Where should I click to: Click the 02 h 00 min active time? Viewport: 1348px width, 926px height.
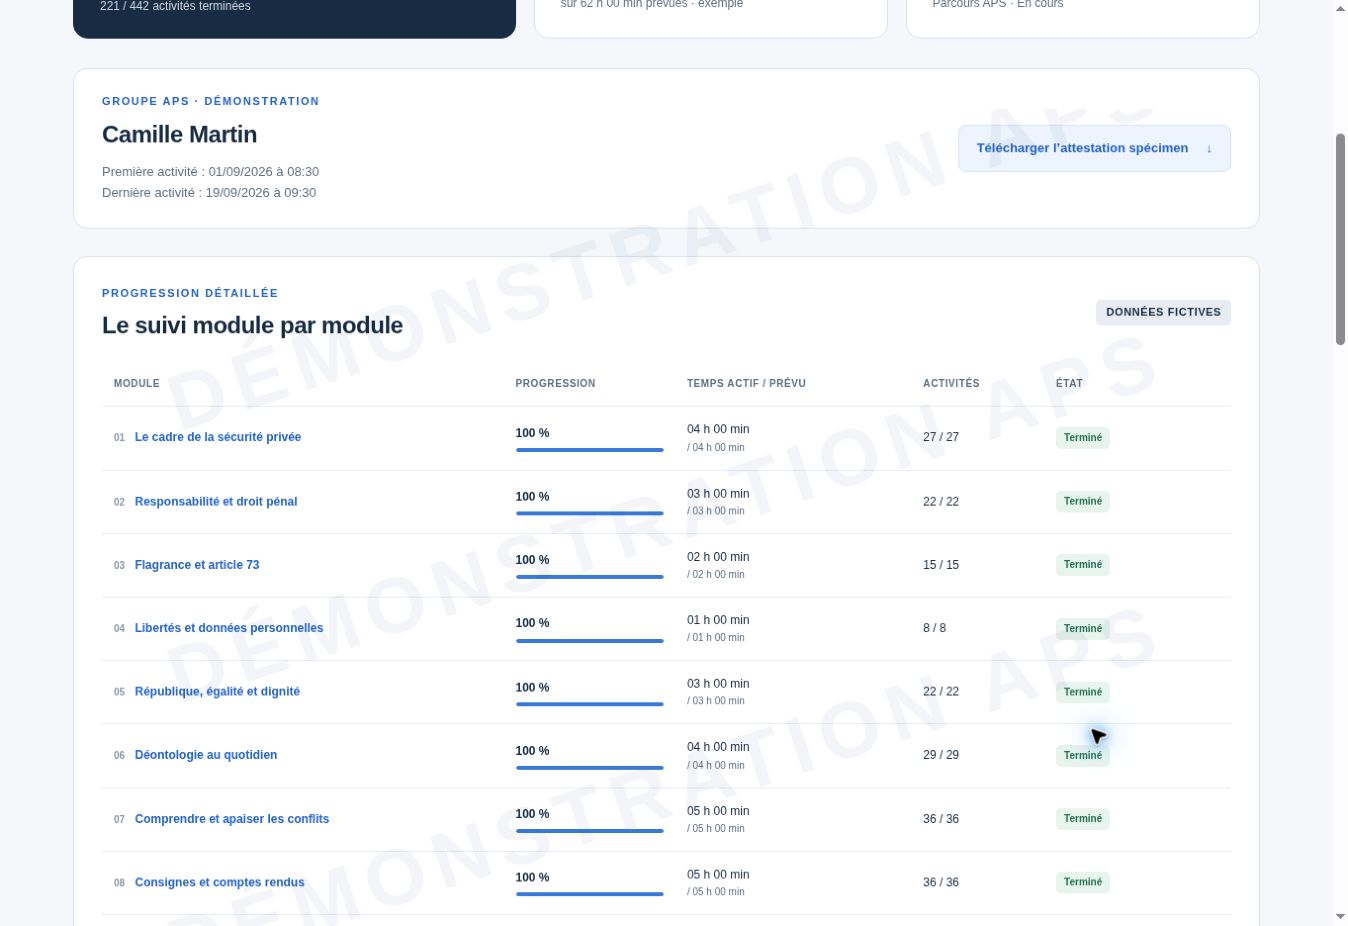tap(718, 557)
